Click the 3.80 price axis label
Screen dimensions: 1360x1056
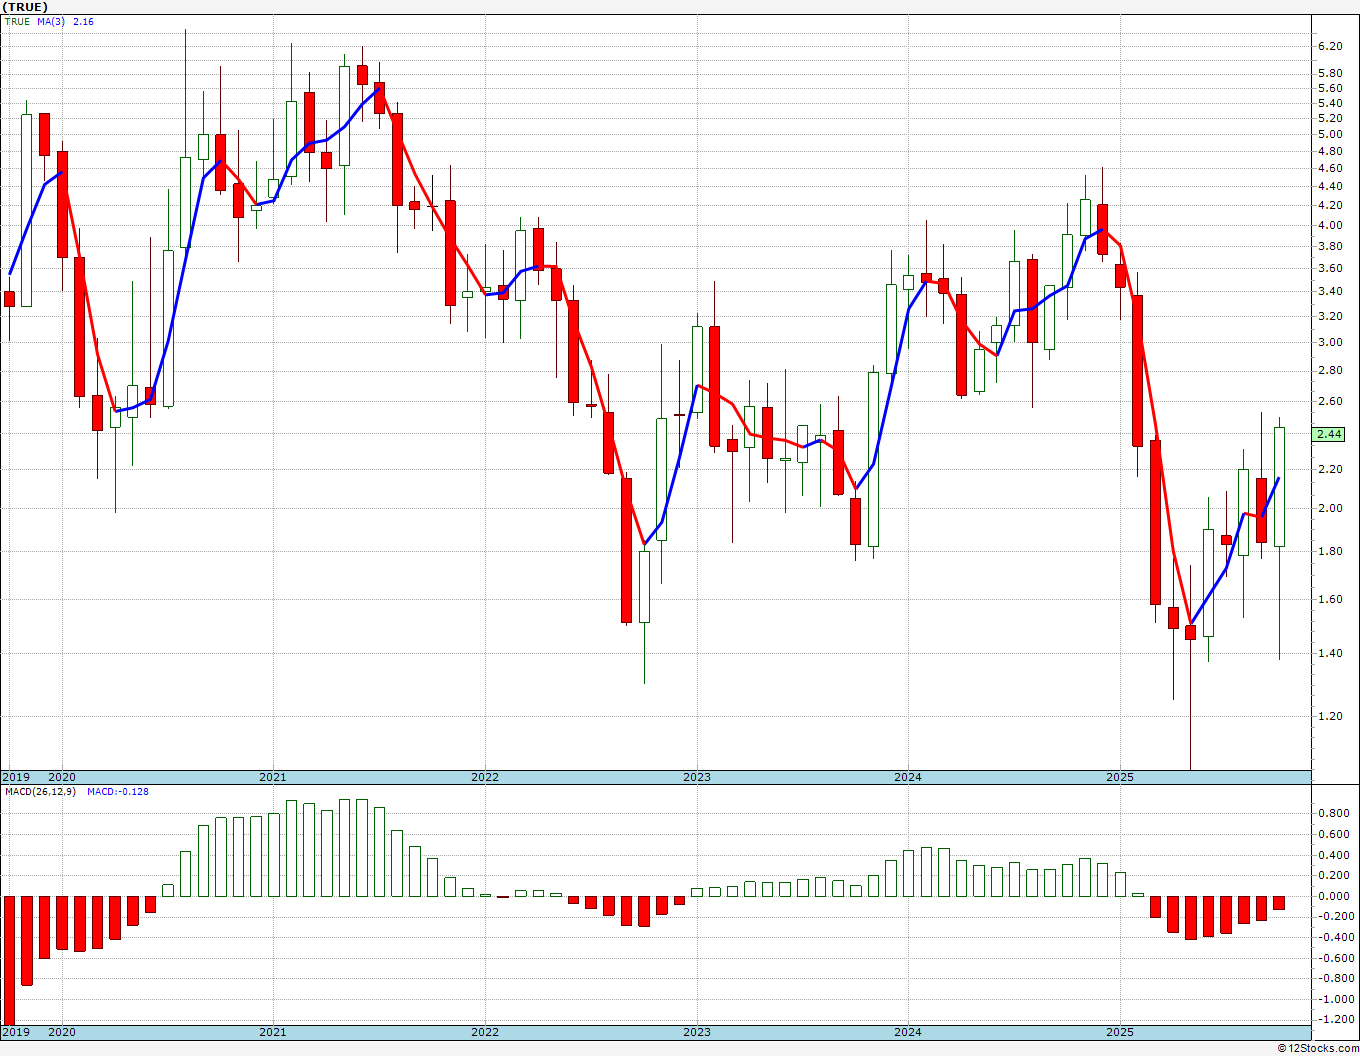pyautogui.click(x=1330, y=246)
